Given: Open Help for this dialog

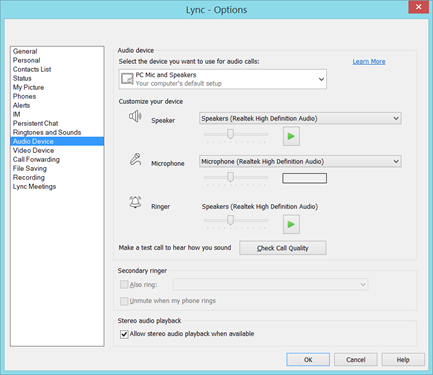Looking at the screenshot, I should coord(403,360).
